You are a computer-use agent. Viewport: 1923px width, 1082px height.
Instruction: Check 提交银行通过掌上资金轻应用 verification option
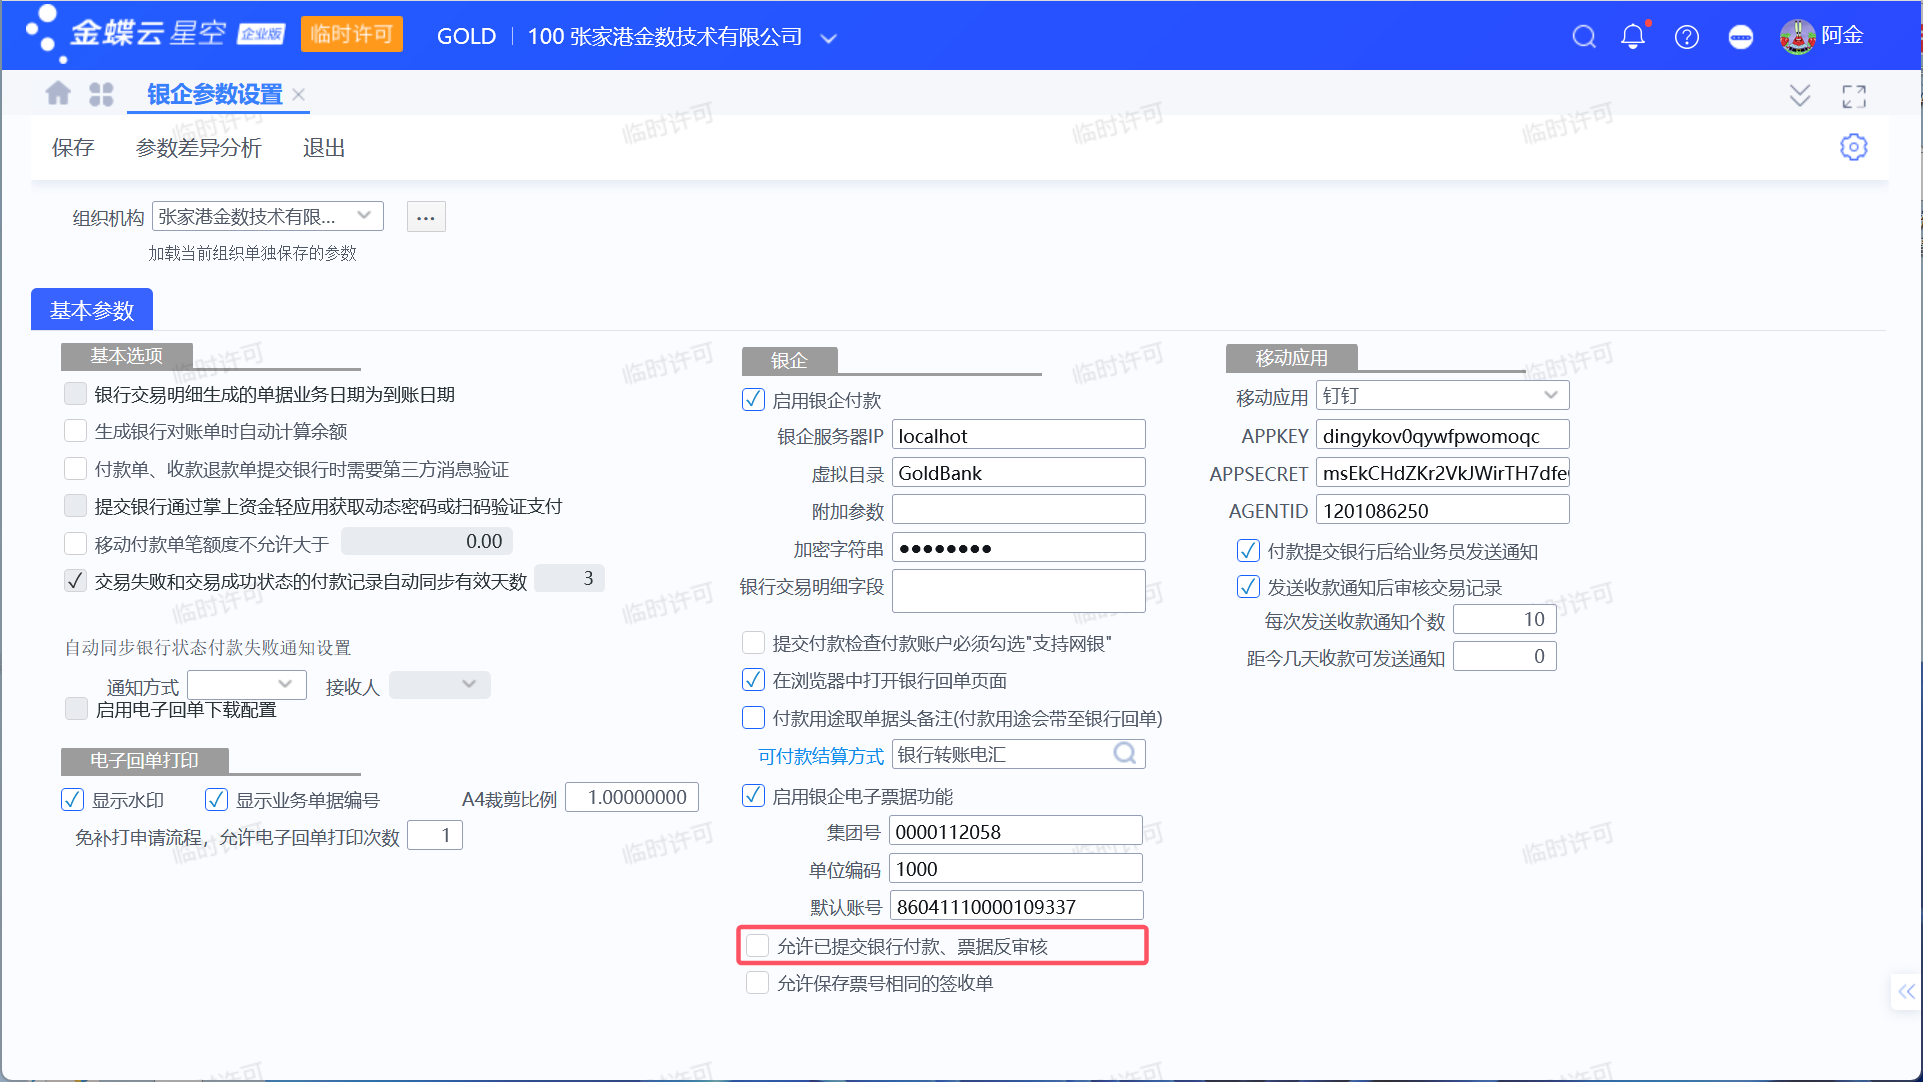[x=75, y=506]
